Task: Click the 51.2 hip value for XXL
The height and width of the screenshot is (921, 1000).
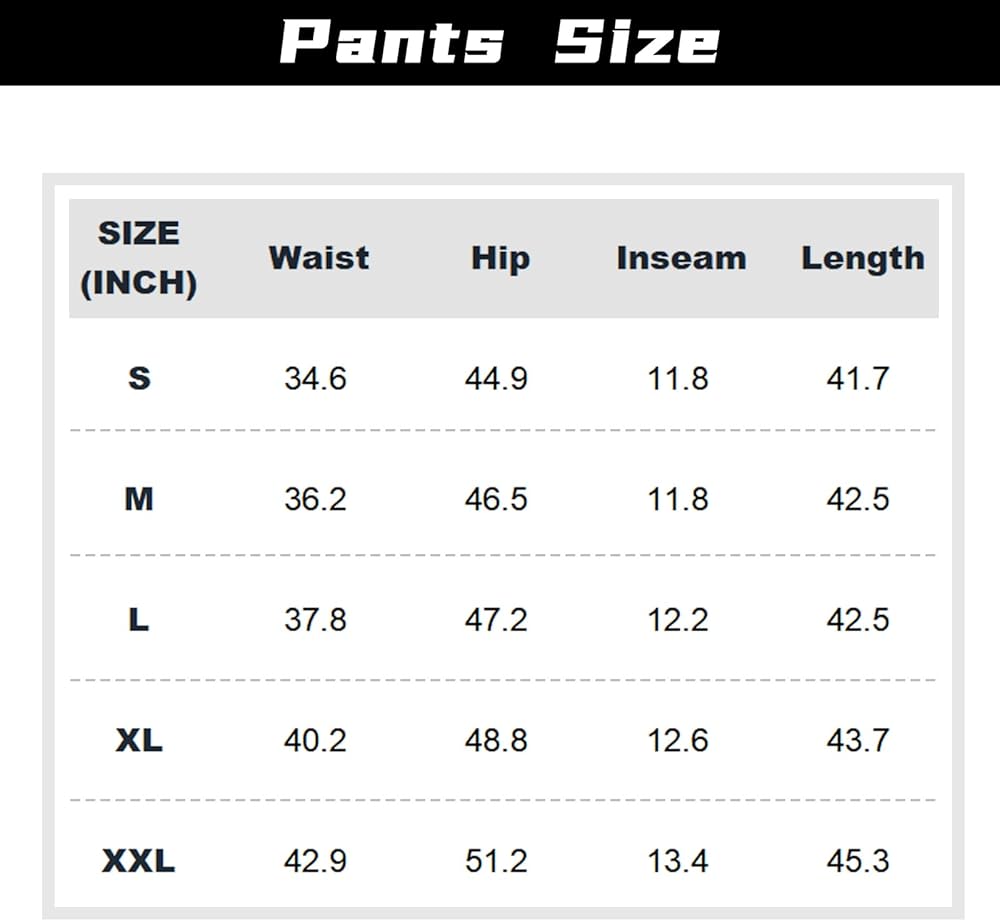Action: point(496,861)
